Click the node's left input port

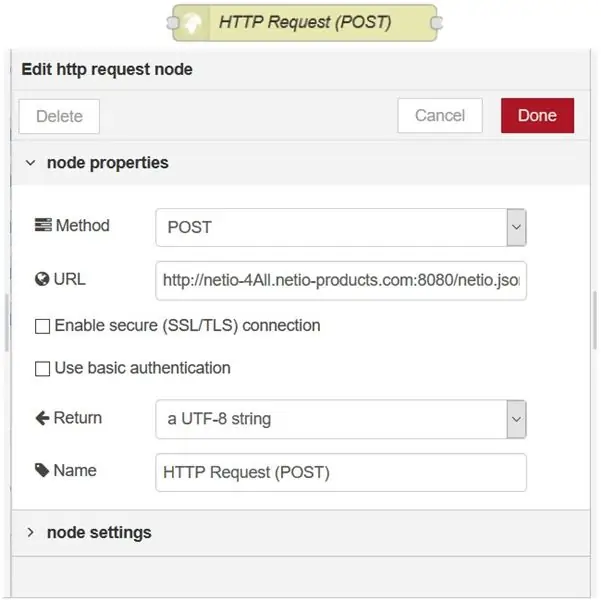tap(173, 23)
